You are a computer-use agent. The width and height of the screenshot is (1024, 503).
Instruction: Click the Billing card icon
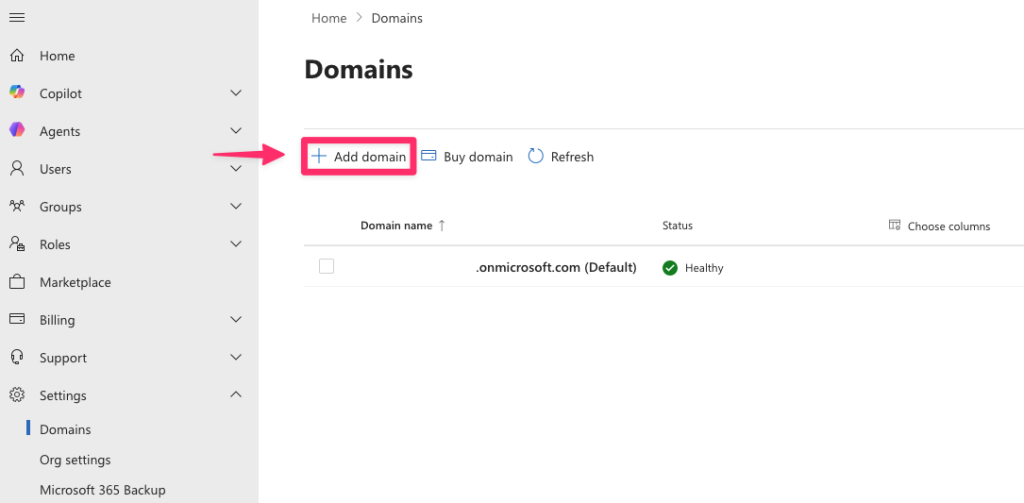[17, 319]
